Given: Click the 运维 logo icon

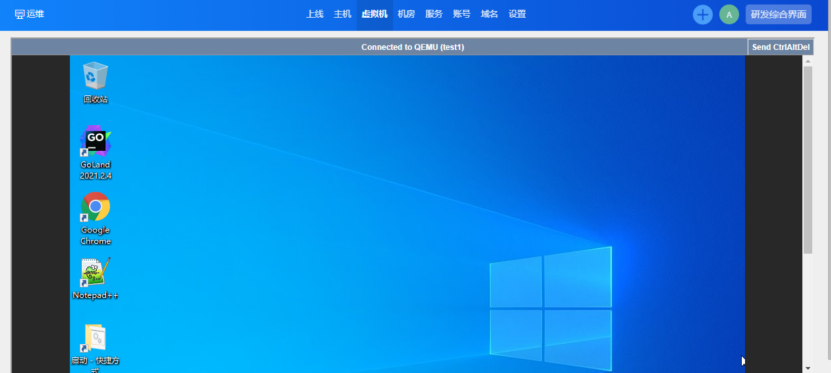Looking at the screenshot, I should click(x=20, y=14).
